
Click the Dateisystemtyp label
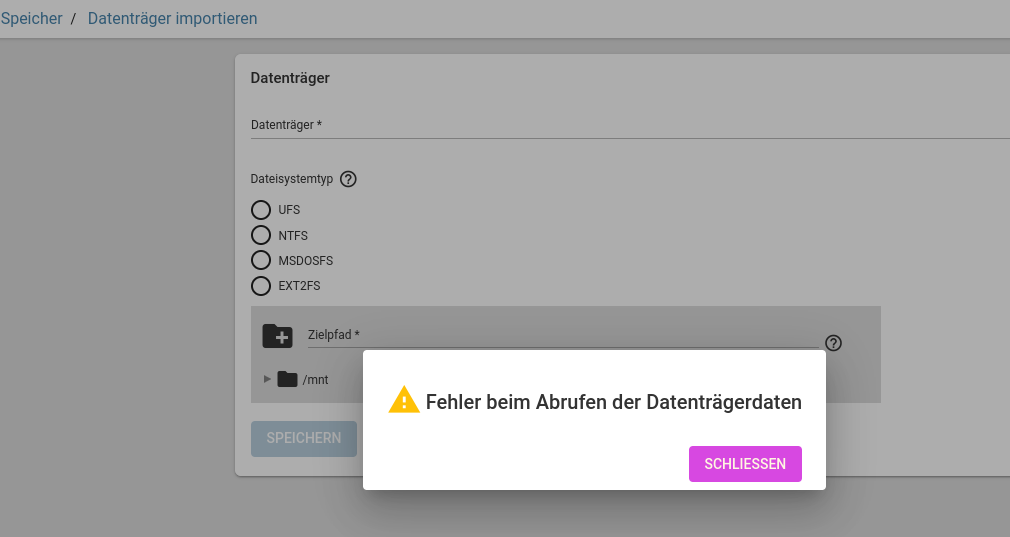[292, 179]
